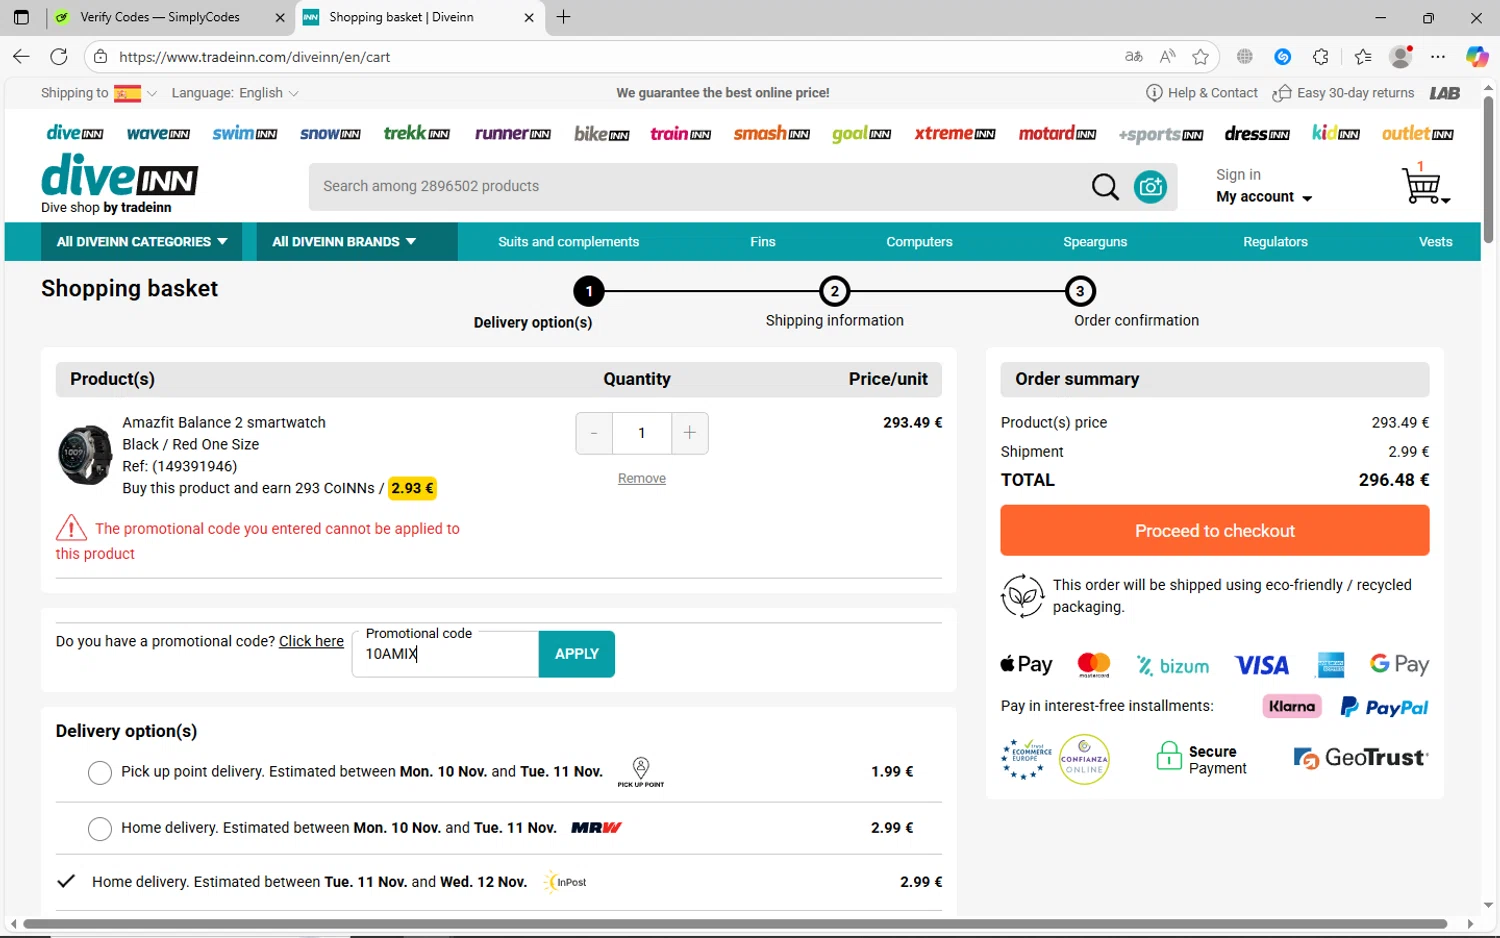Image resolution: width=1500 pixels, height=938 pixels.
Task: Remove the Amazfit smartwatch from basket
Action: point(642,479)
